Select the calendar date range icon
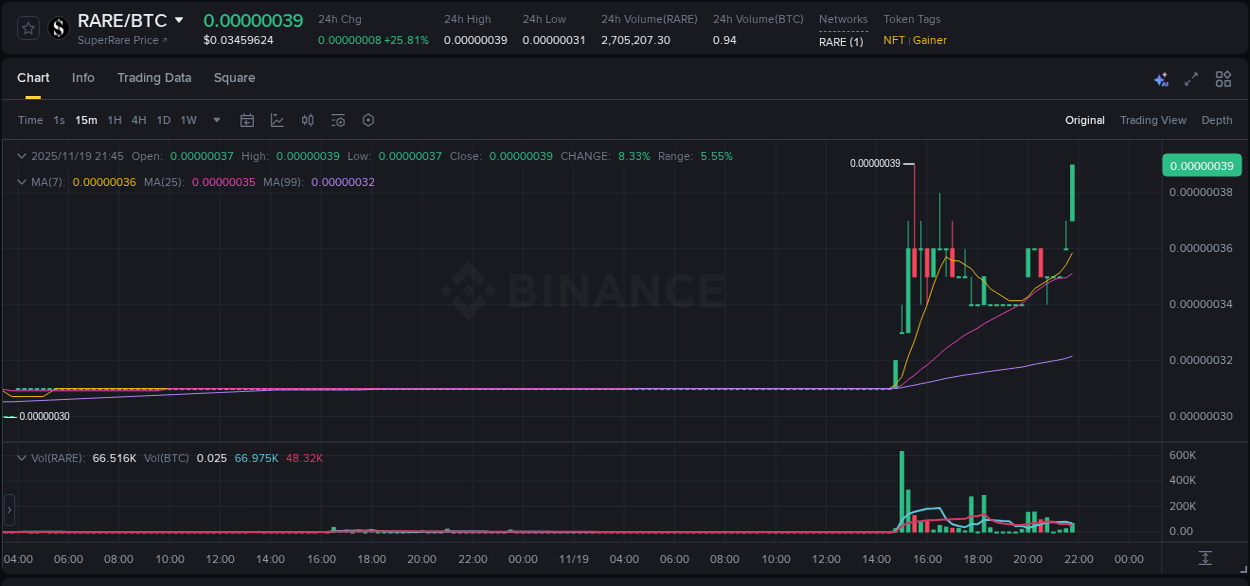The height and width of the screenshot is (586, 1250). coord(247,120)
